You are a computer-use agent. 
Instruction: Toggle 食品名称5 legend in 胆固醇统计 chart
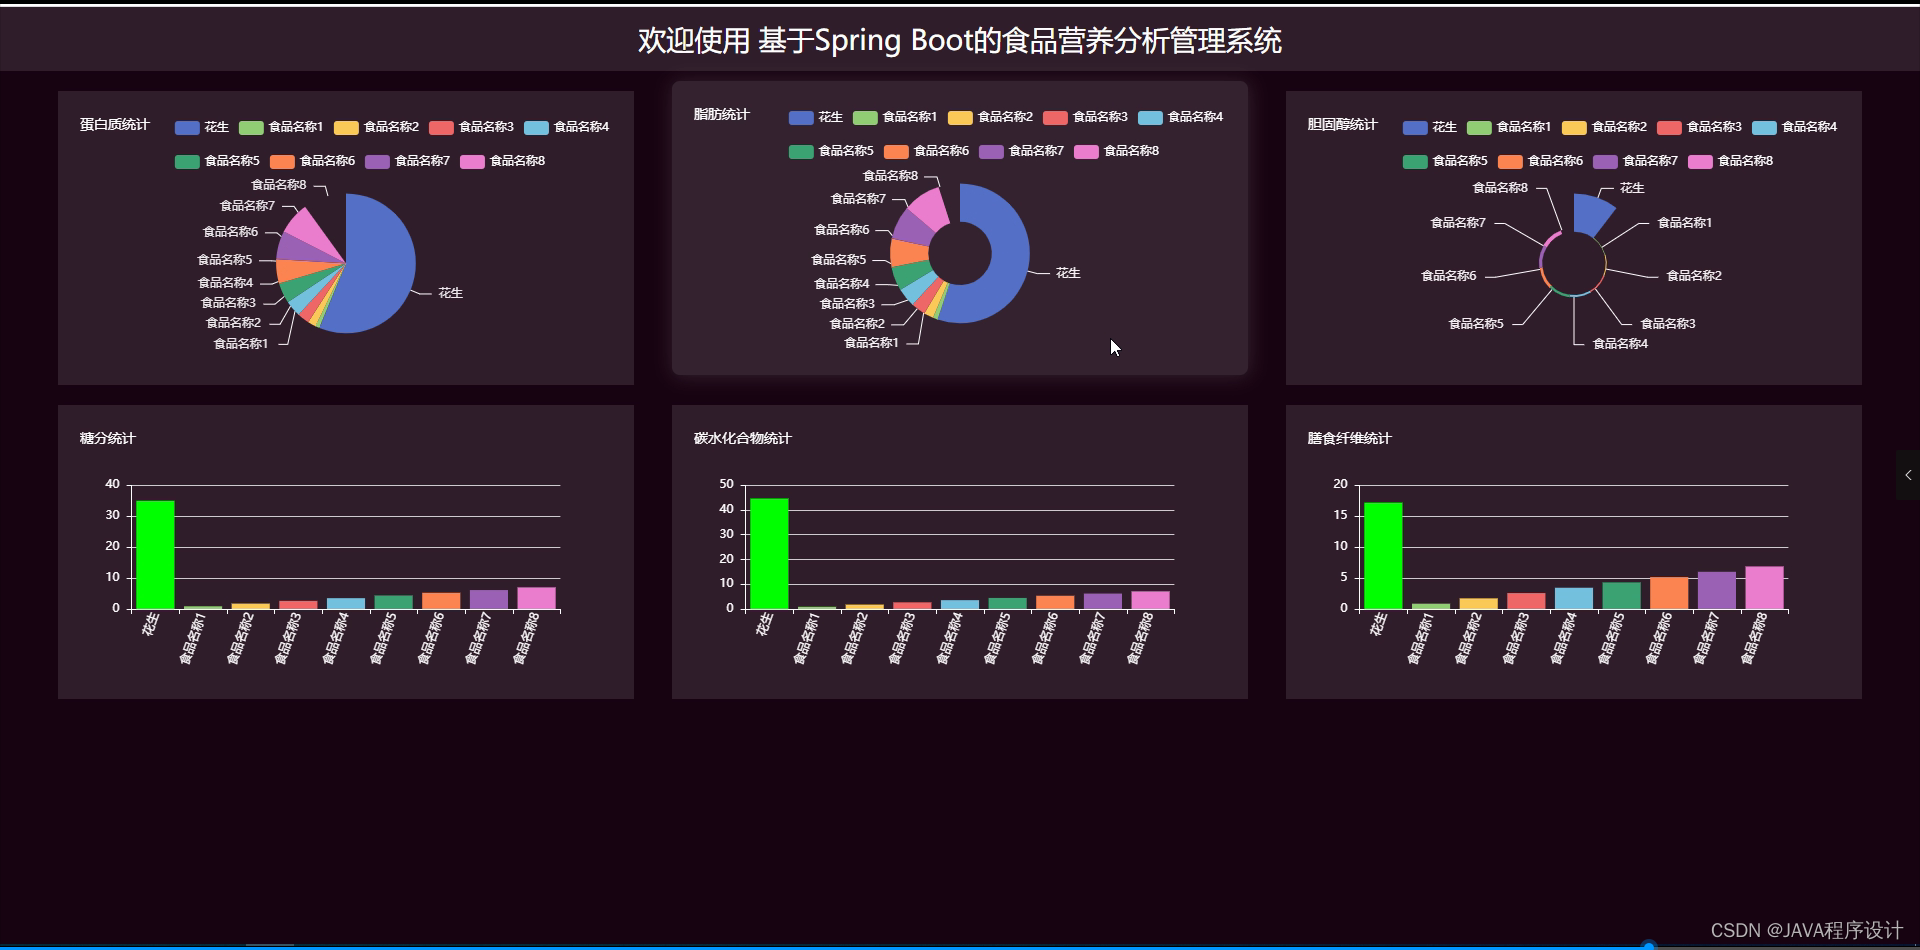point(1445,161)
